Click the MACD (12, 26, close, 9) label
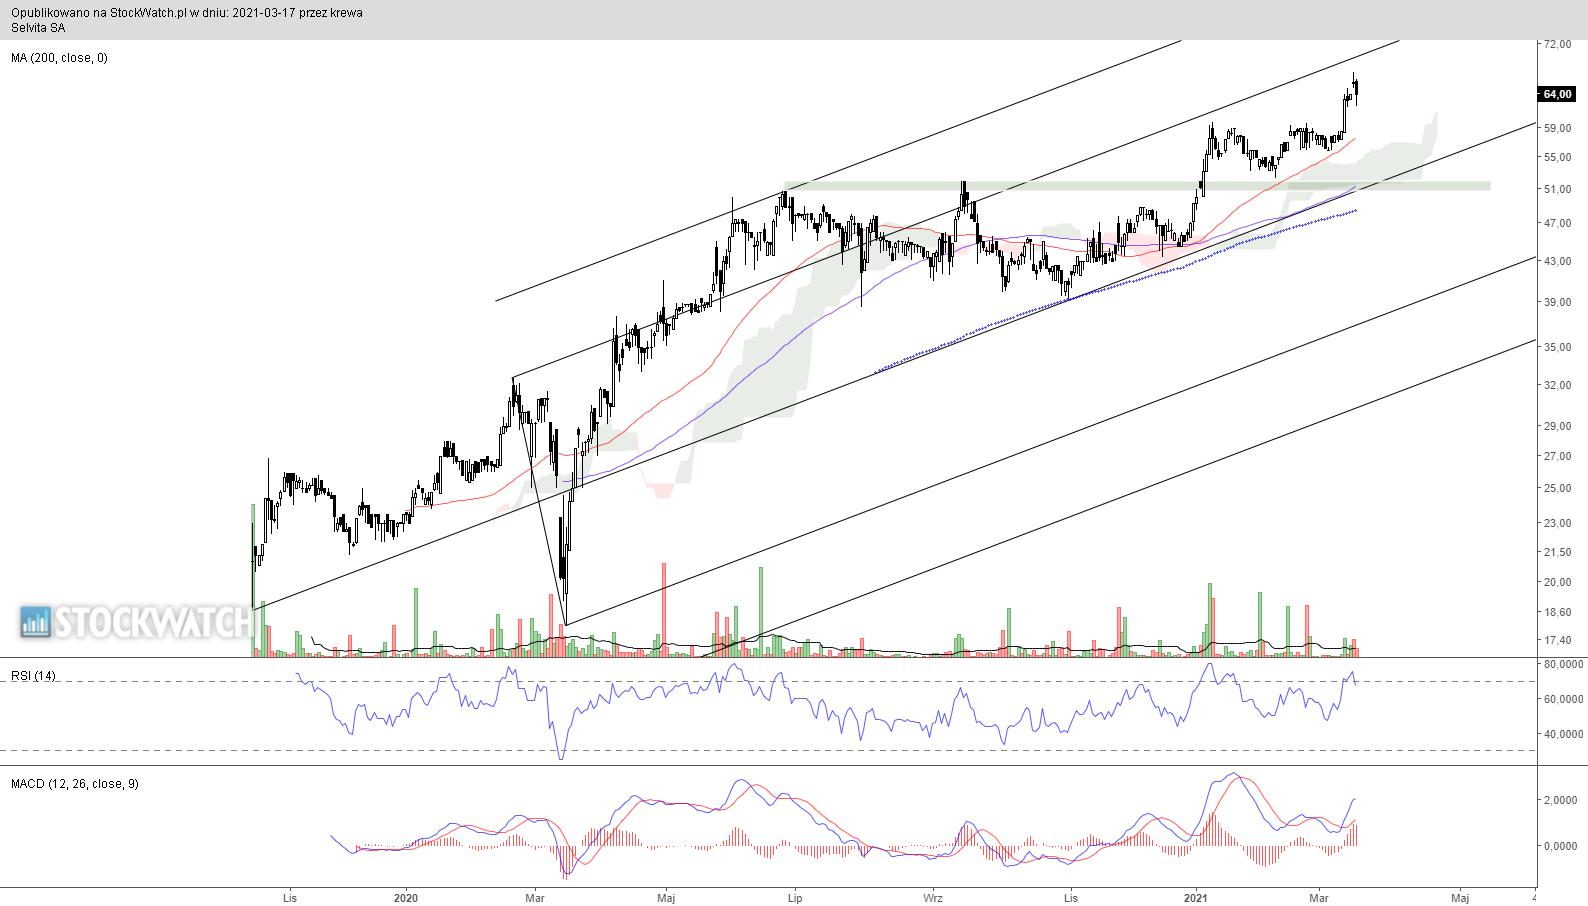1588x906 pixels. pos(74,784)
